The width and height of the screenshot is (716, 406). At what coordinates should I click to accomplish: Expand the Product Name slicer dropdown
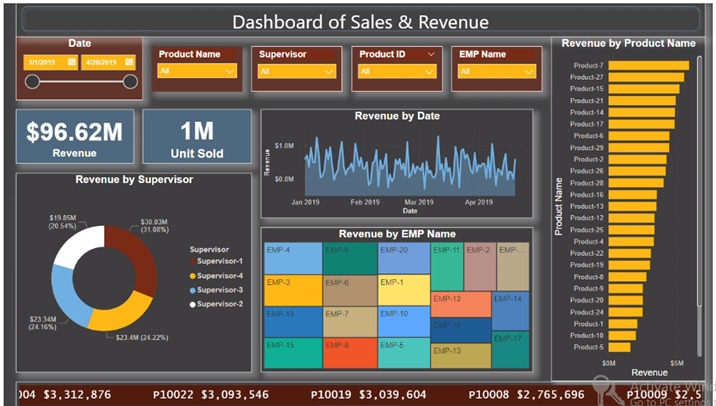[x=229, y=72]
